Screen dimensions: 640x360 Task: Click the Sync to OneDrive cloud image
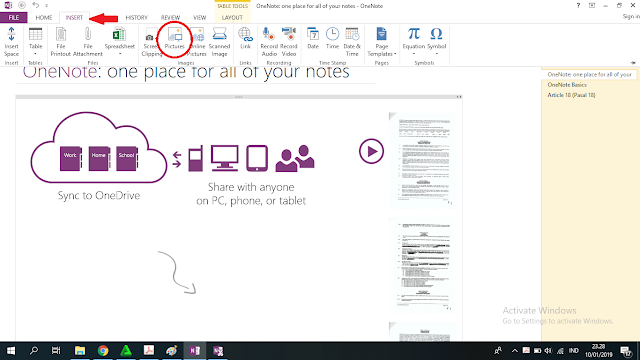(x=99, y=148)
